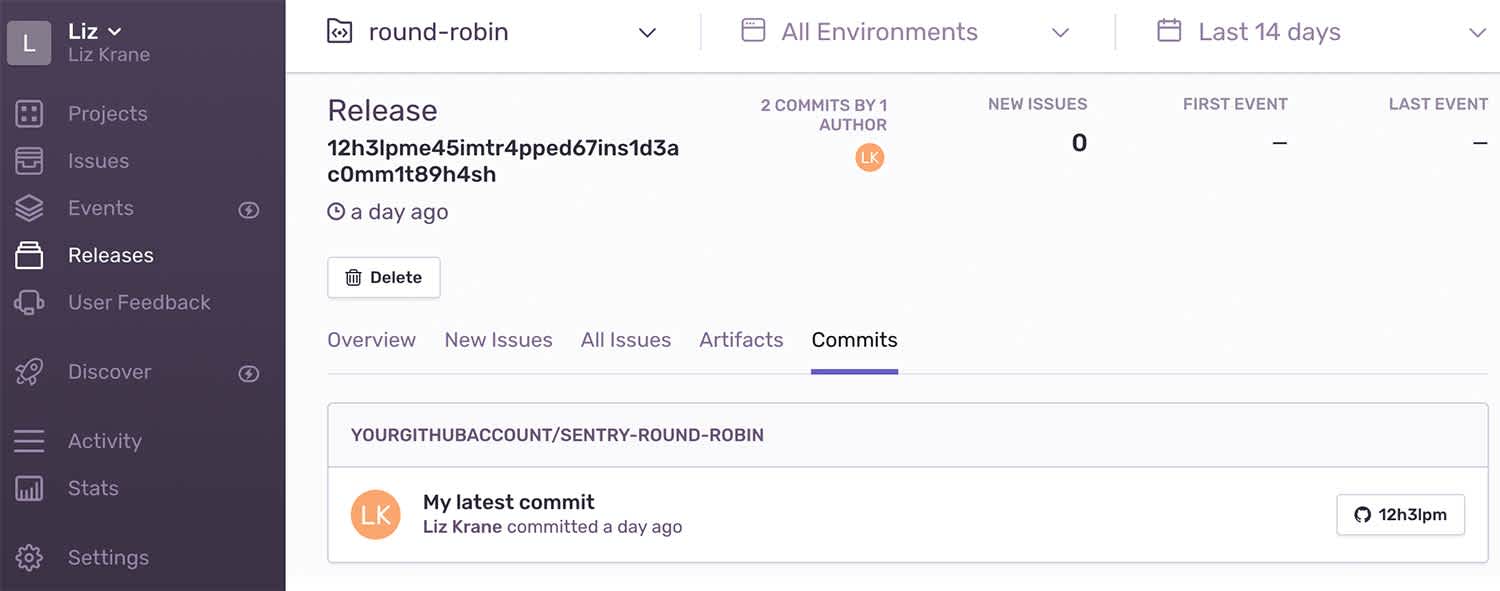The image size is (1500, 591).
Task: Open the round-robin project selector
Action: tap(491, 32)
